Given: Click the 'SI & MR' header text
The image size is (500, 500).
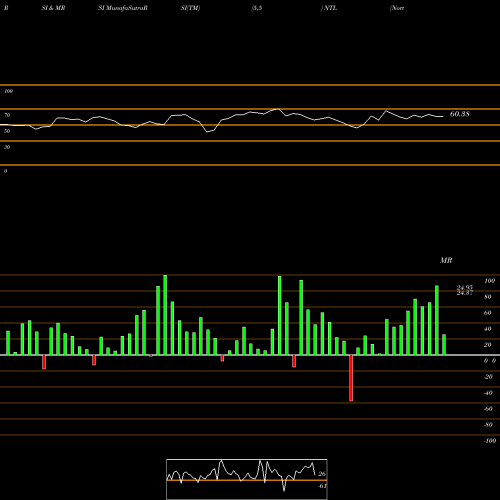Looking at the screenshot, I should coord(53,8).
